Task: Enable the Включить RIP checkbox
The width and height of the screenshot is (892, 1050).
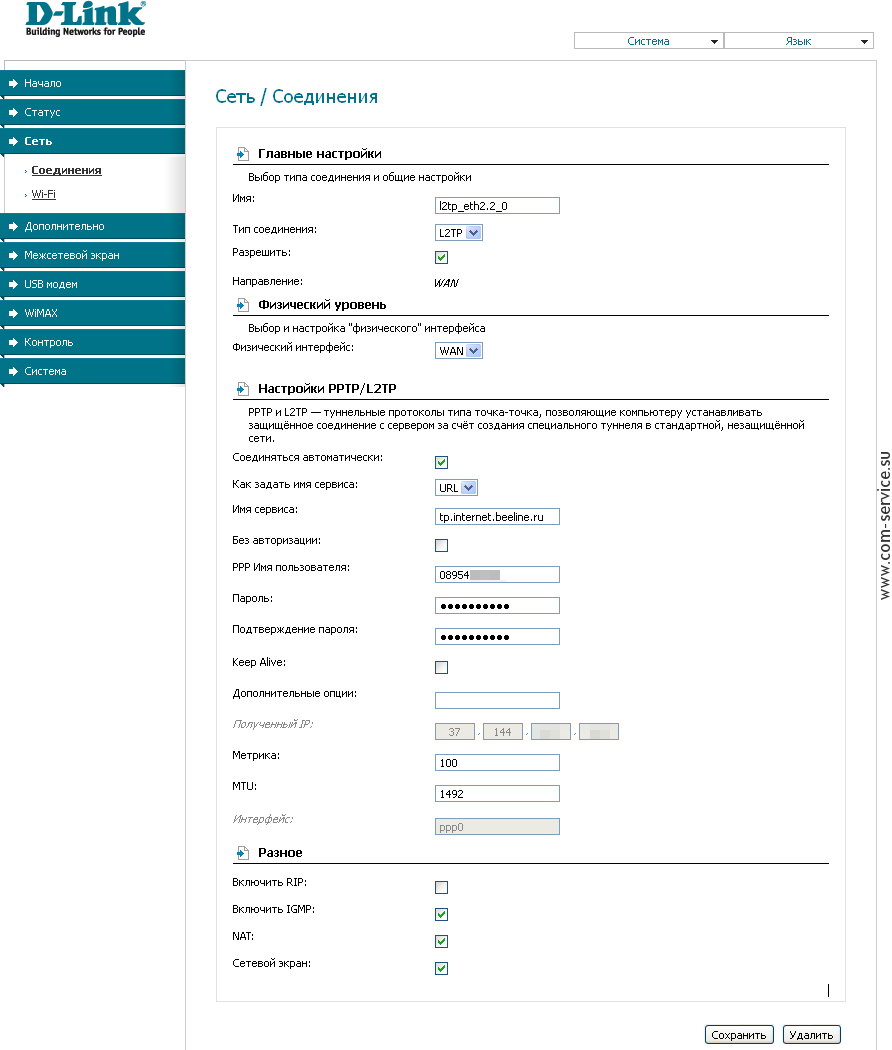Action: tap(441, 887)
